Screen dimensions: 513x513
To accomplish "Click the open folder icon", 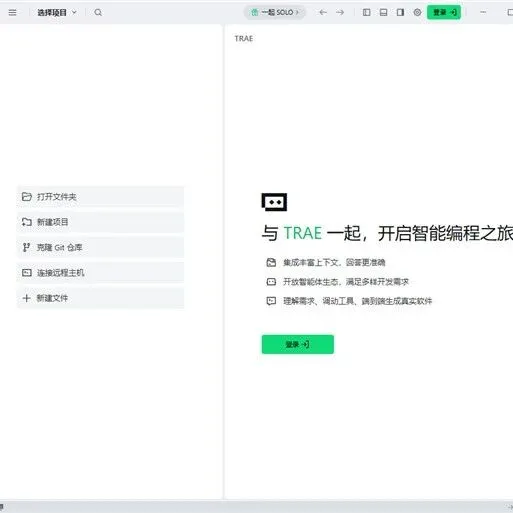I will pos(27,197).
